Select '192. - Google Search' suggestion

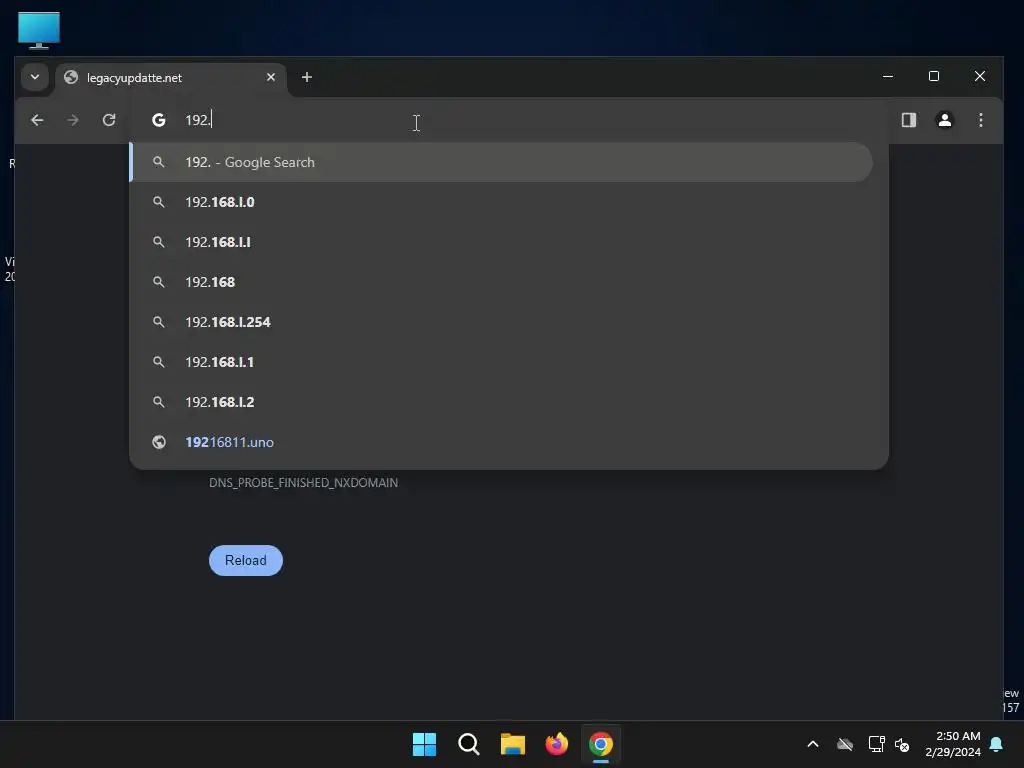tap(501, 162)
